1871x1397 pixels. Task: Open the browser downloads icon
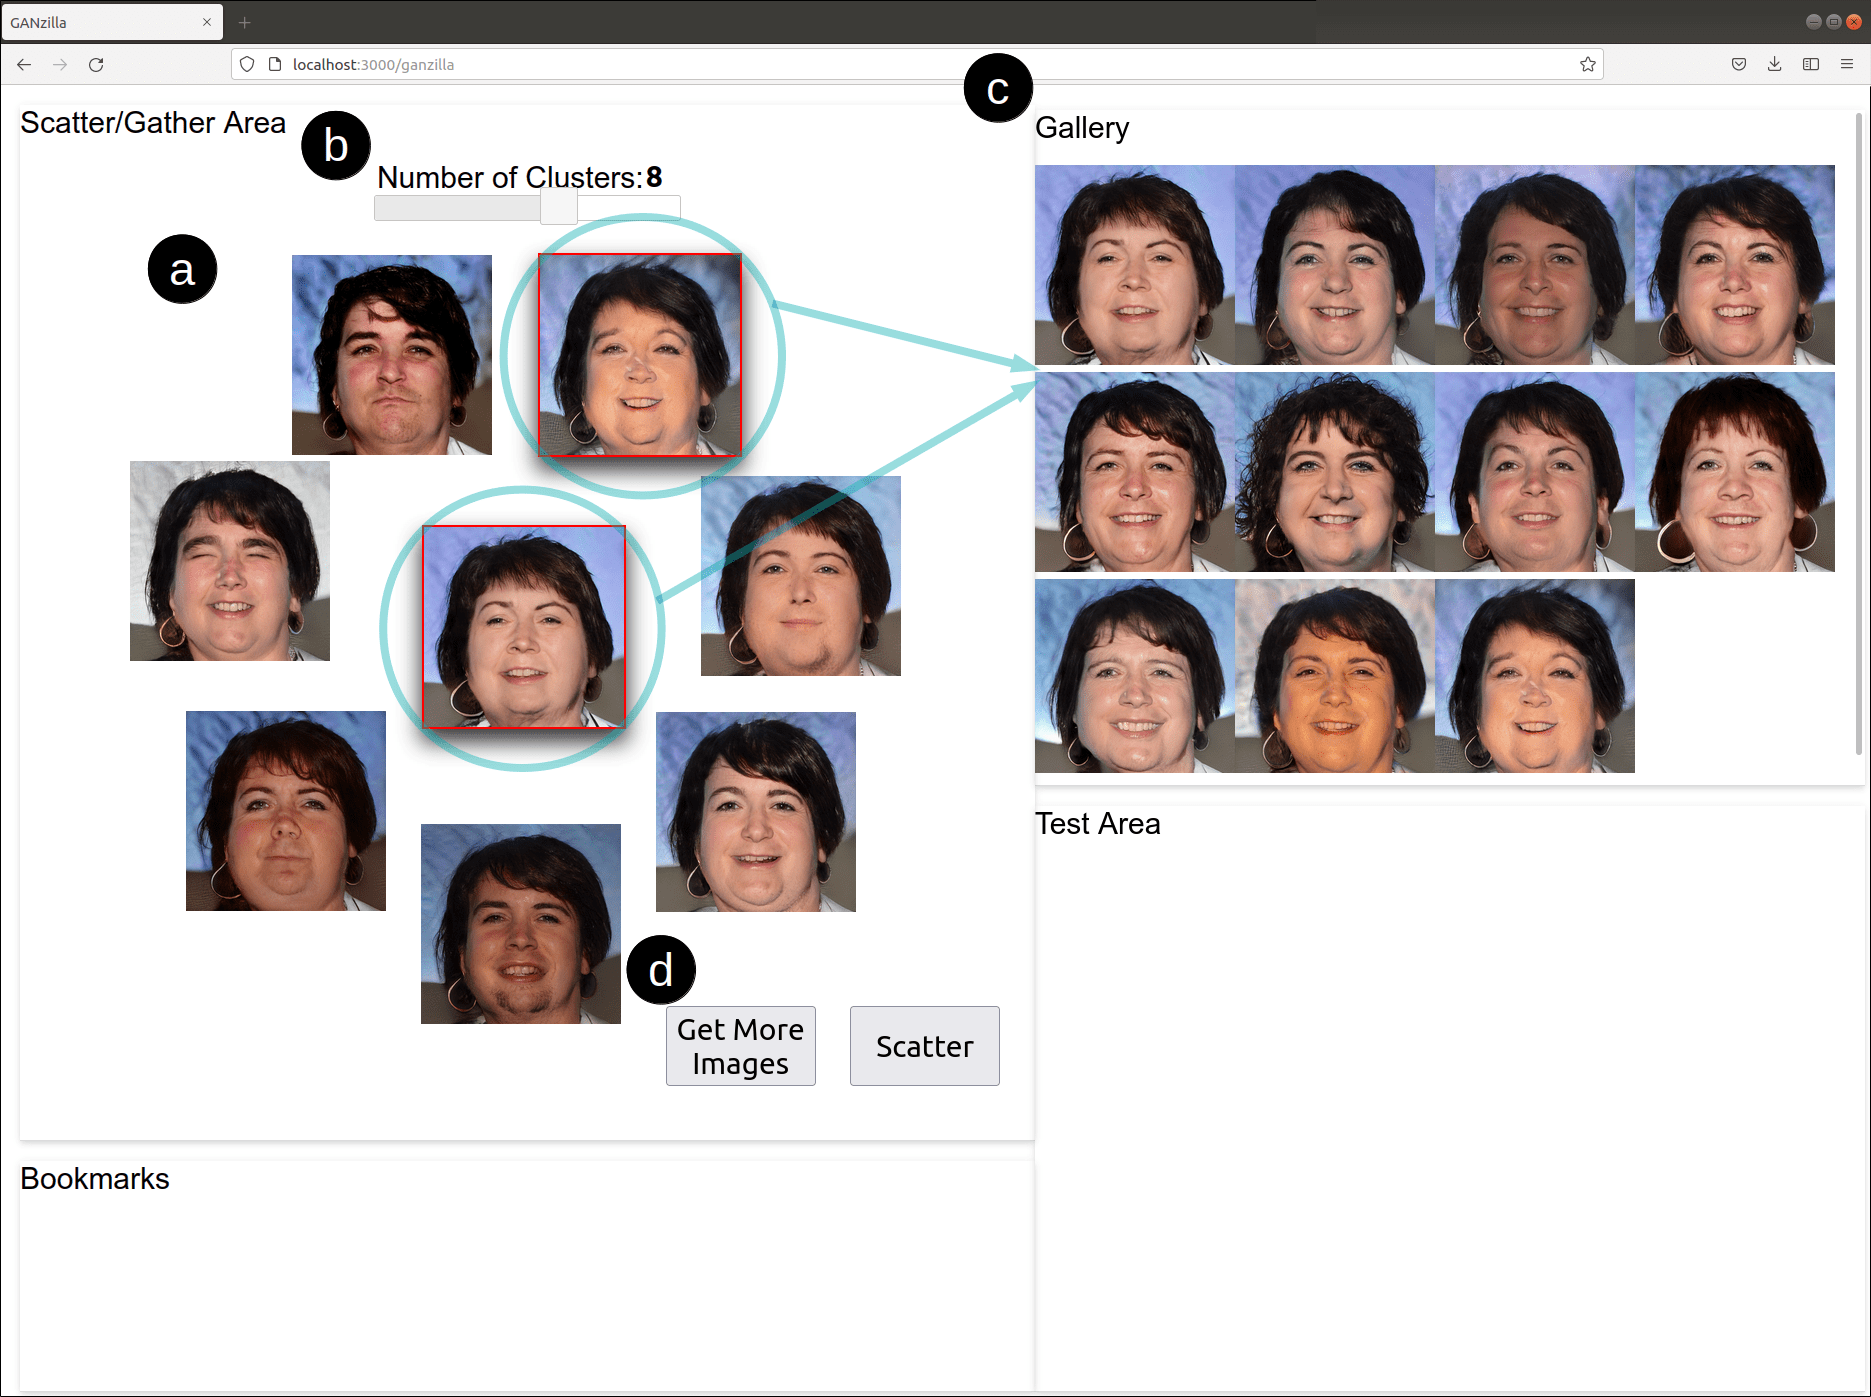pyautogui.click(x=1774, y=65)
